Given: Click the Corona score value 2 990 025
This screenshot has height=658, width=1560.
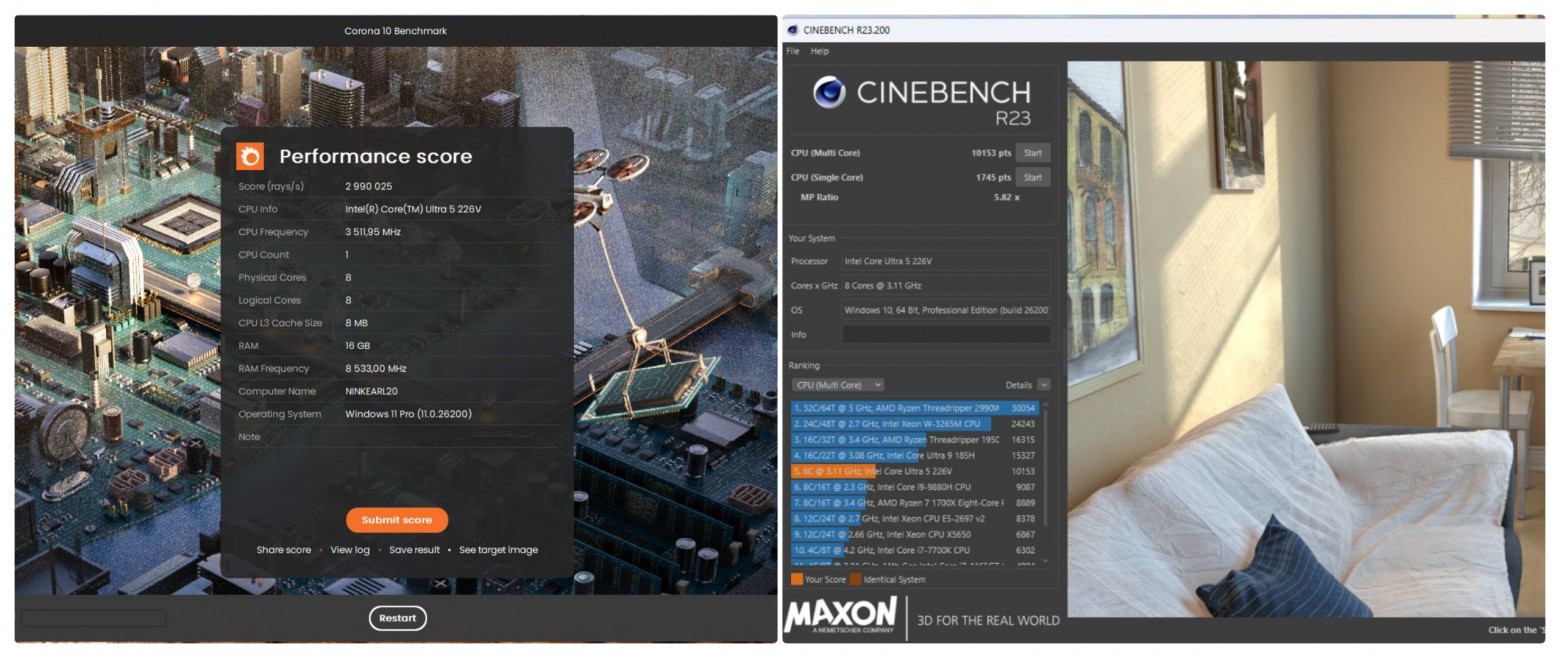Looking at the screenshot, I should (369, 187).
